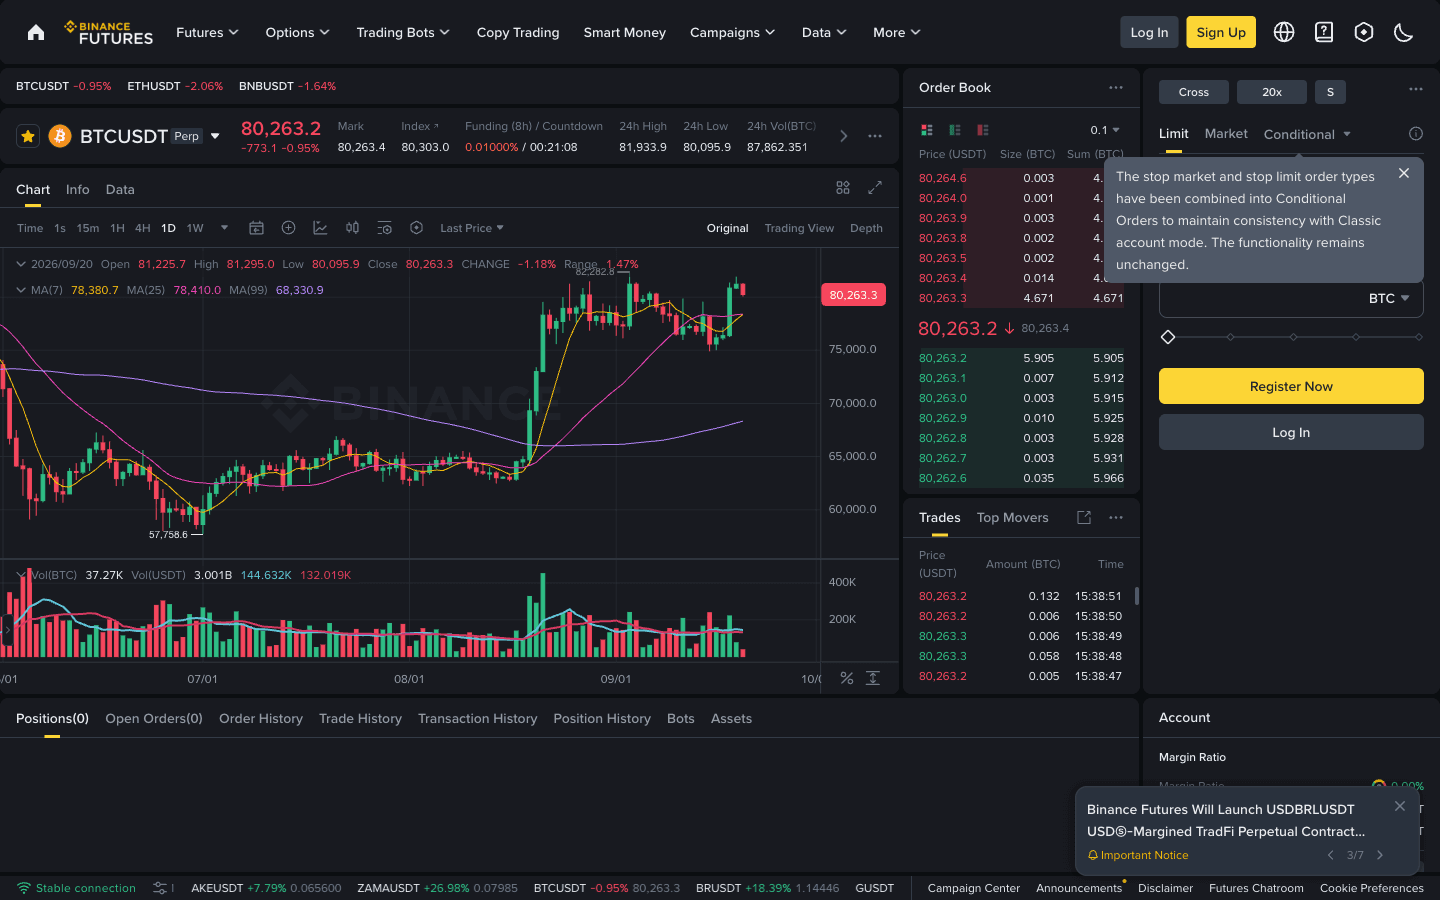The width and height of the screenshot is (1440, 900).
Task: Select the 4H chart interval
Action: [143, 228]
